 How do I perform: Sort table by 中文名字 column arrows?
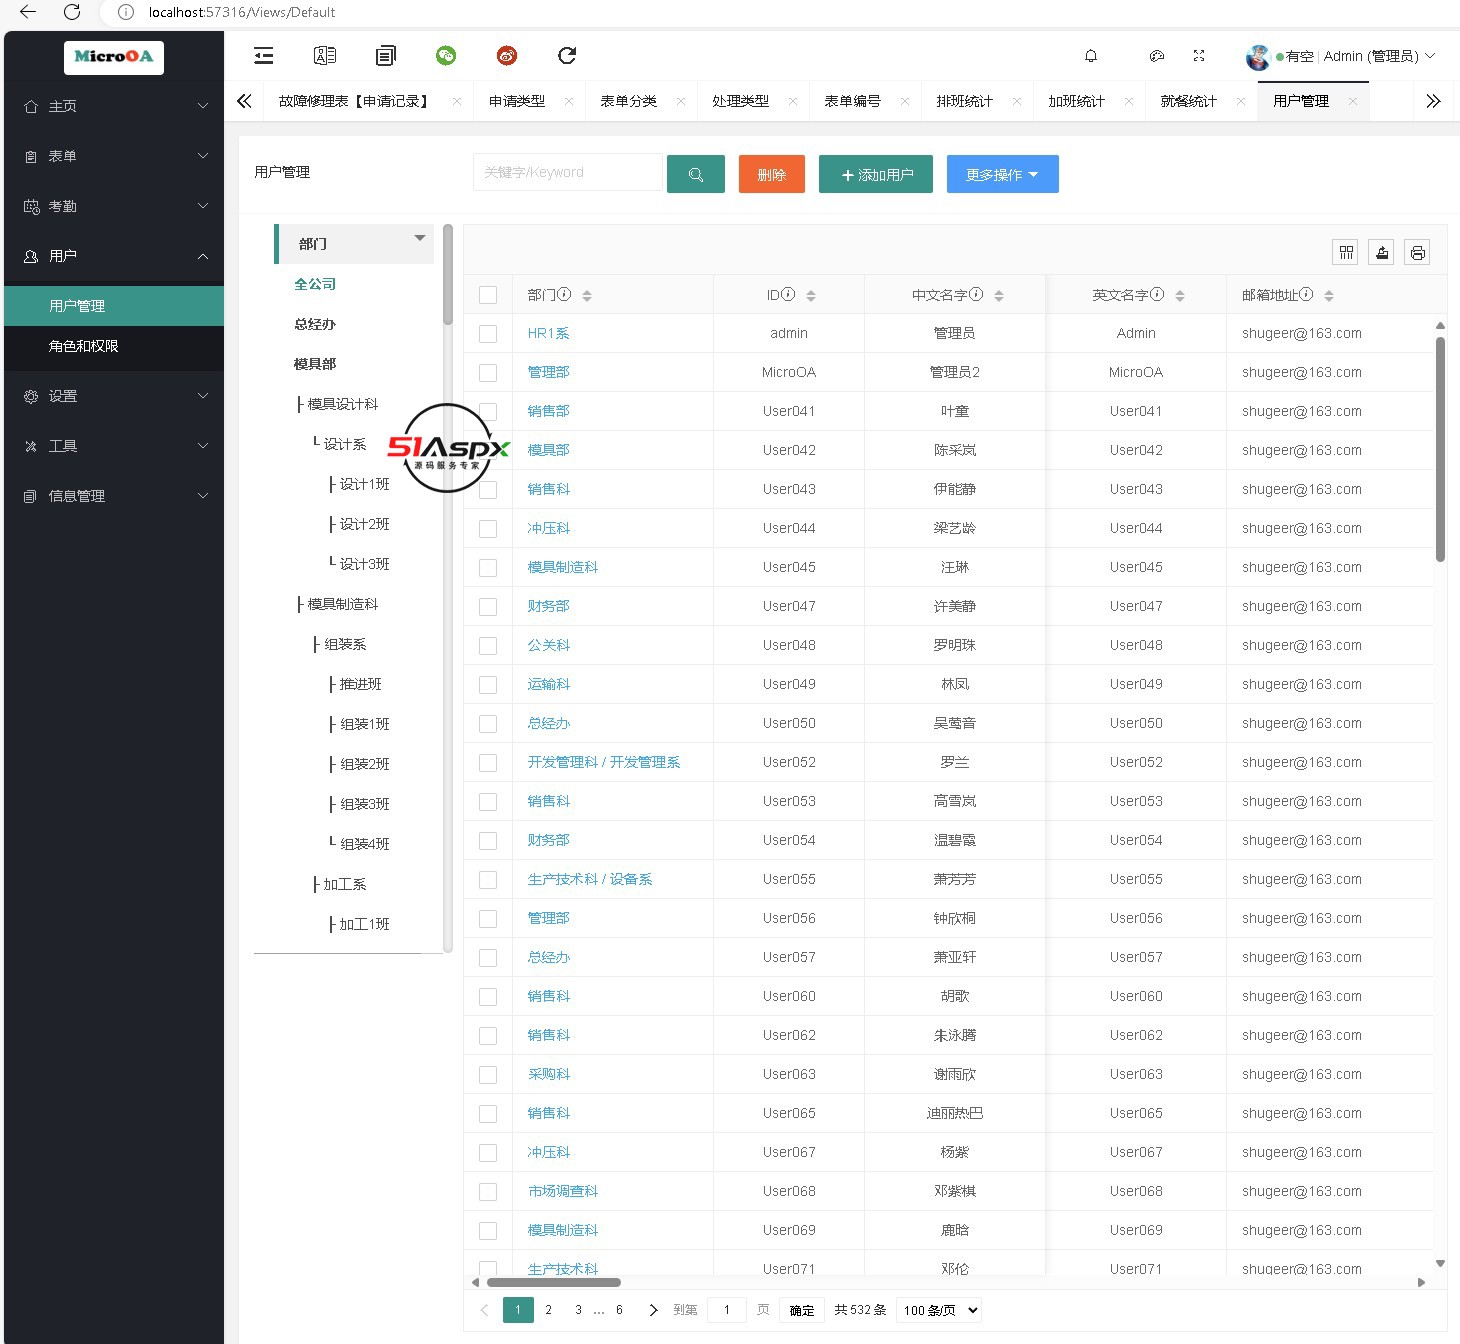click(x=999, y=295)
